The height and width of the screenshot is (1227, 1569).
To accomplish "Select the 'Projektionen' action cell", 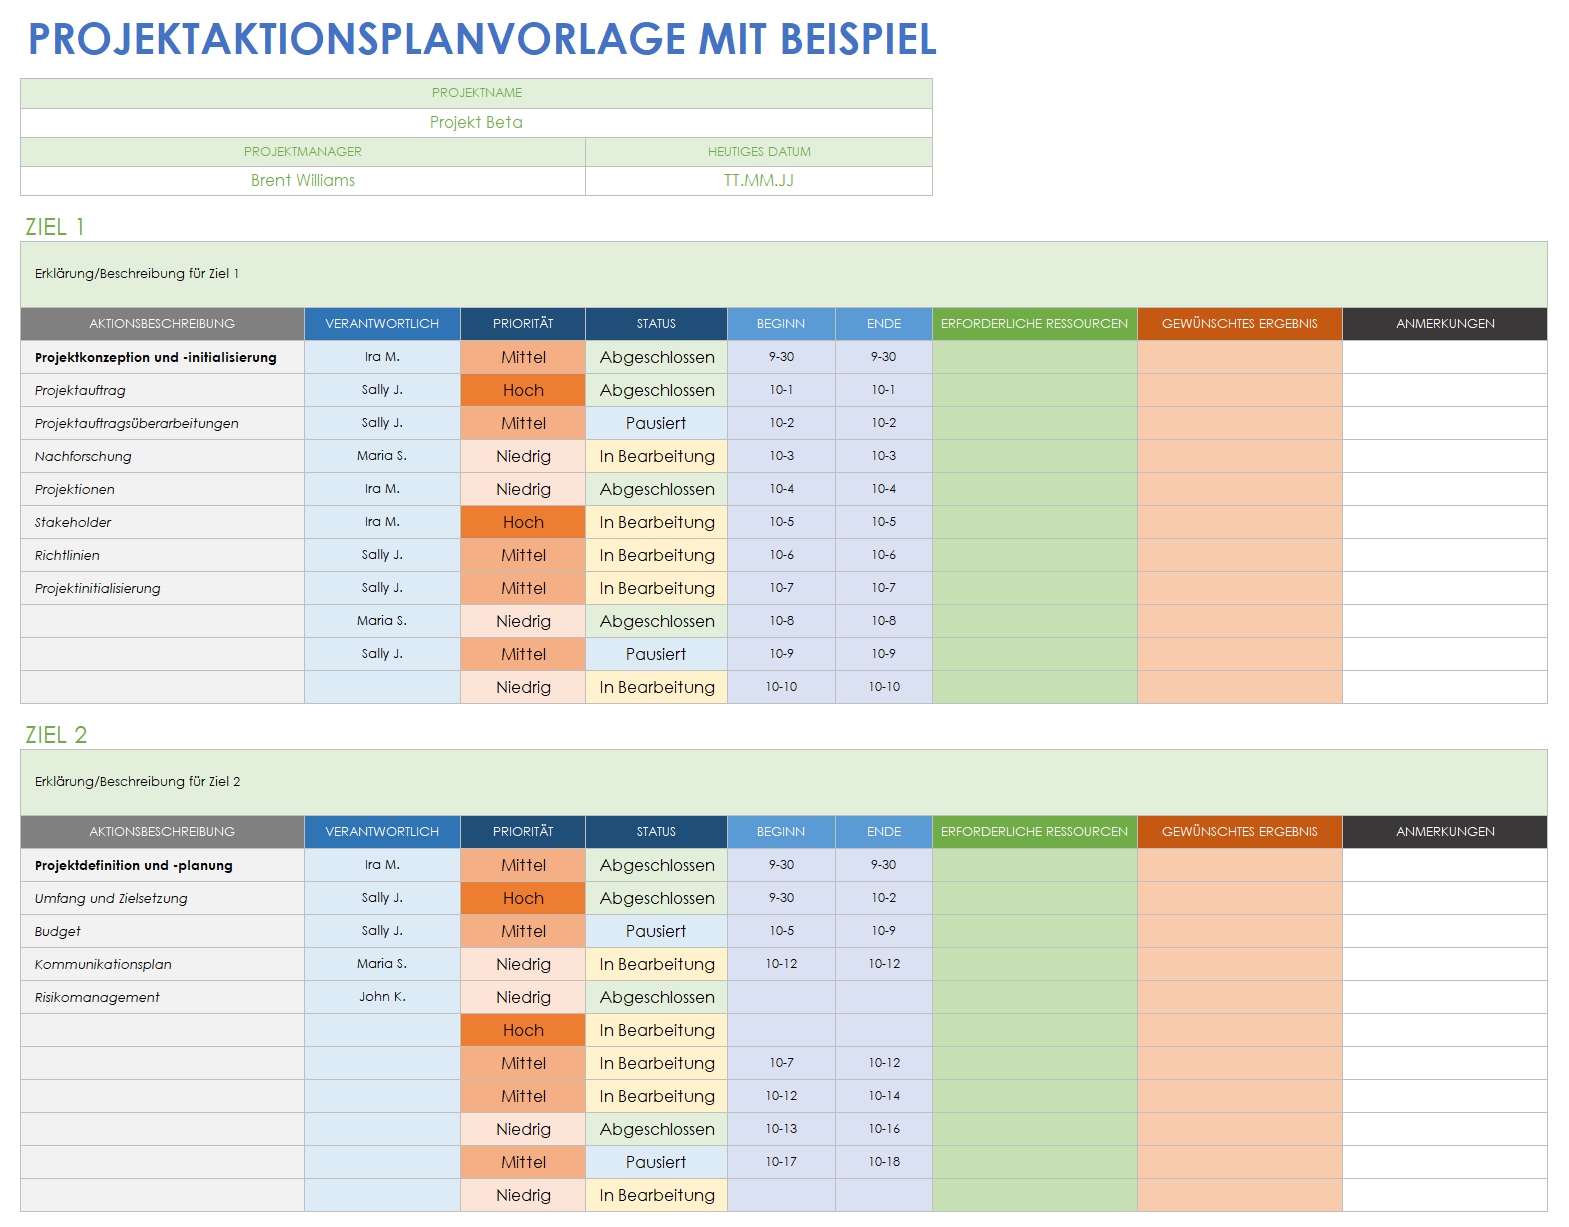I will (162, 489).
